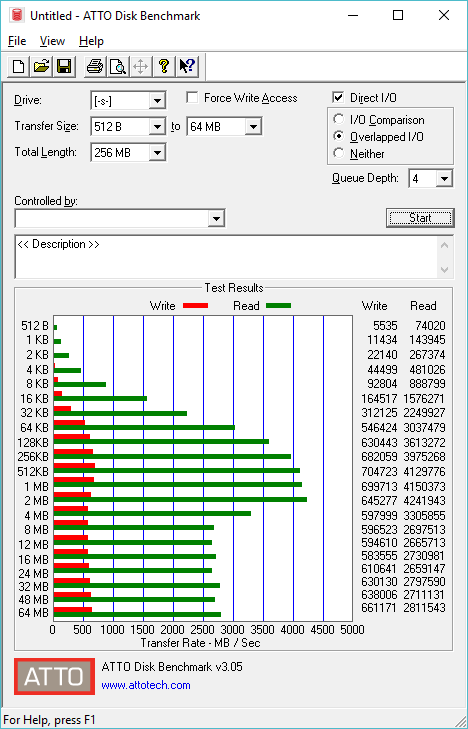Click the ATTO logo at the bottom

(x=54, y=676)
